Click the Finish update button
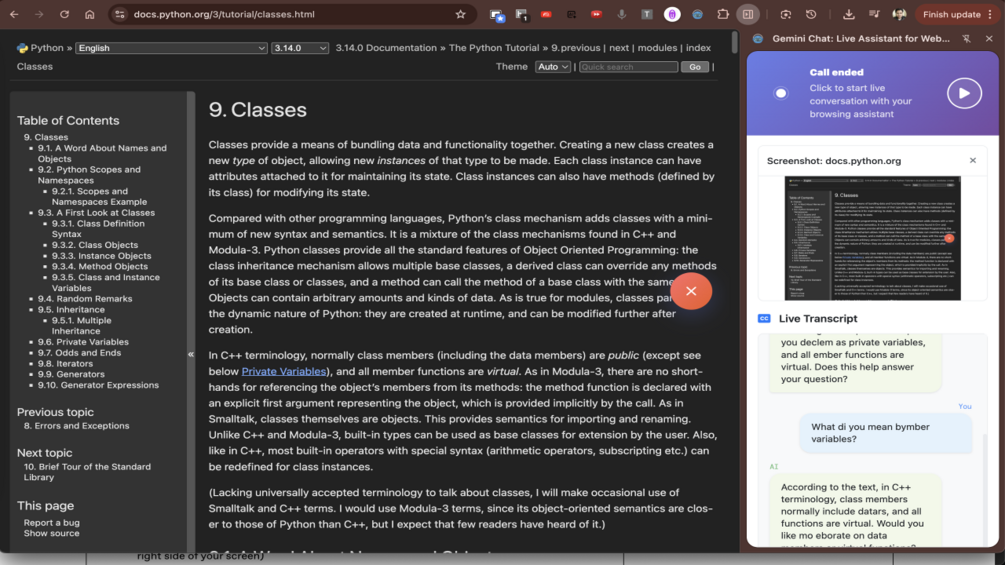The image size is (1005, 565). pos(951,14)
